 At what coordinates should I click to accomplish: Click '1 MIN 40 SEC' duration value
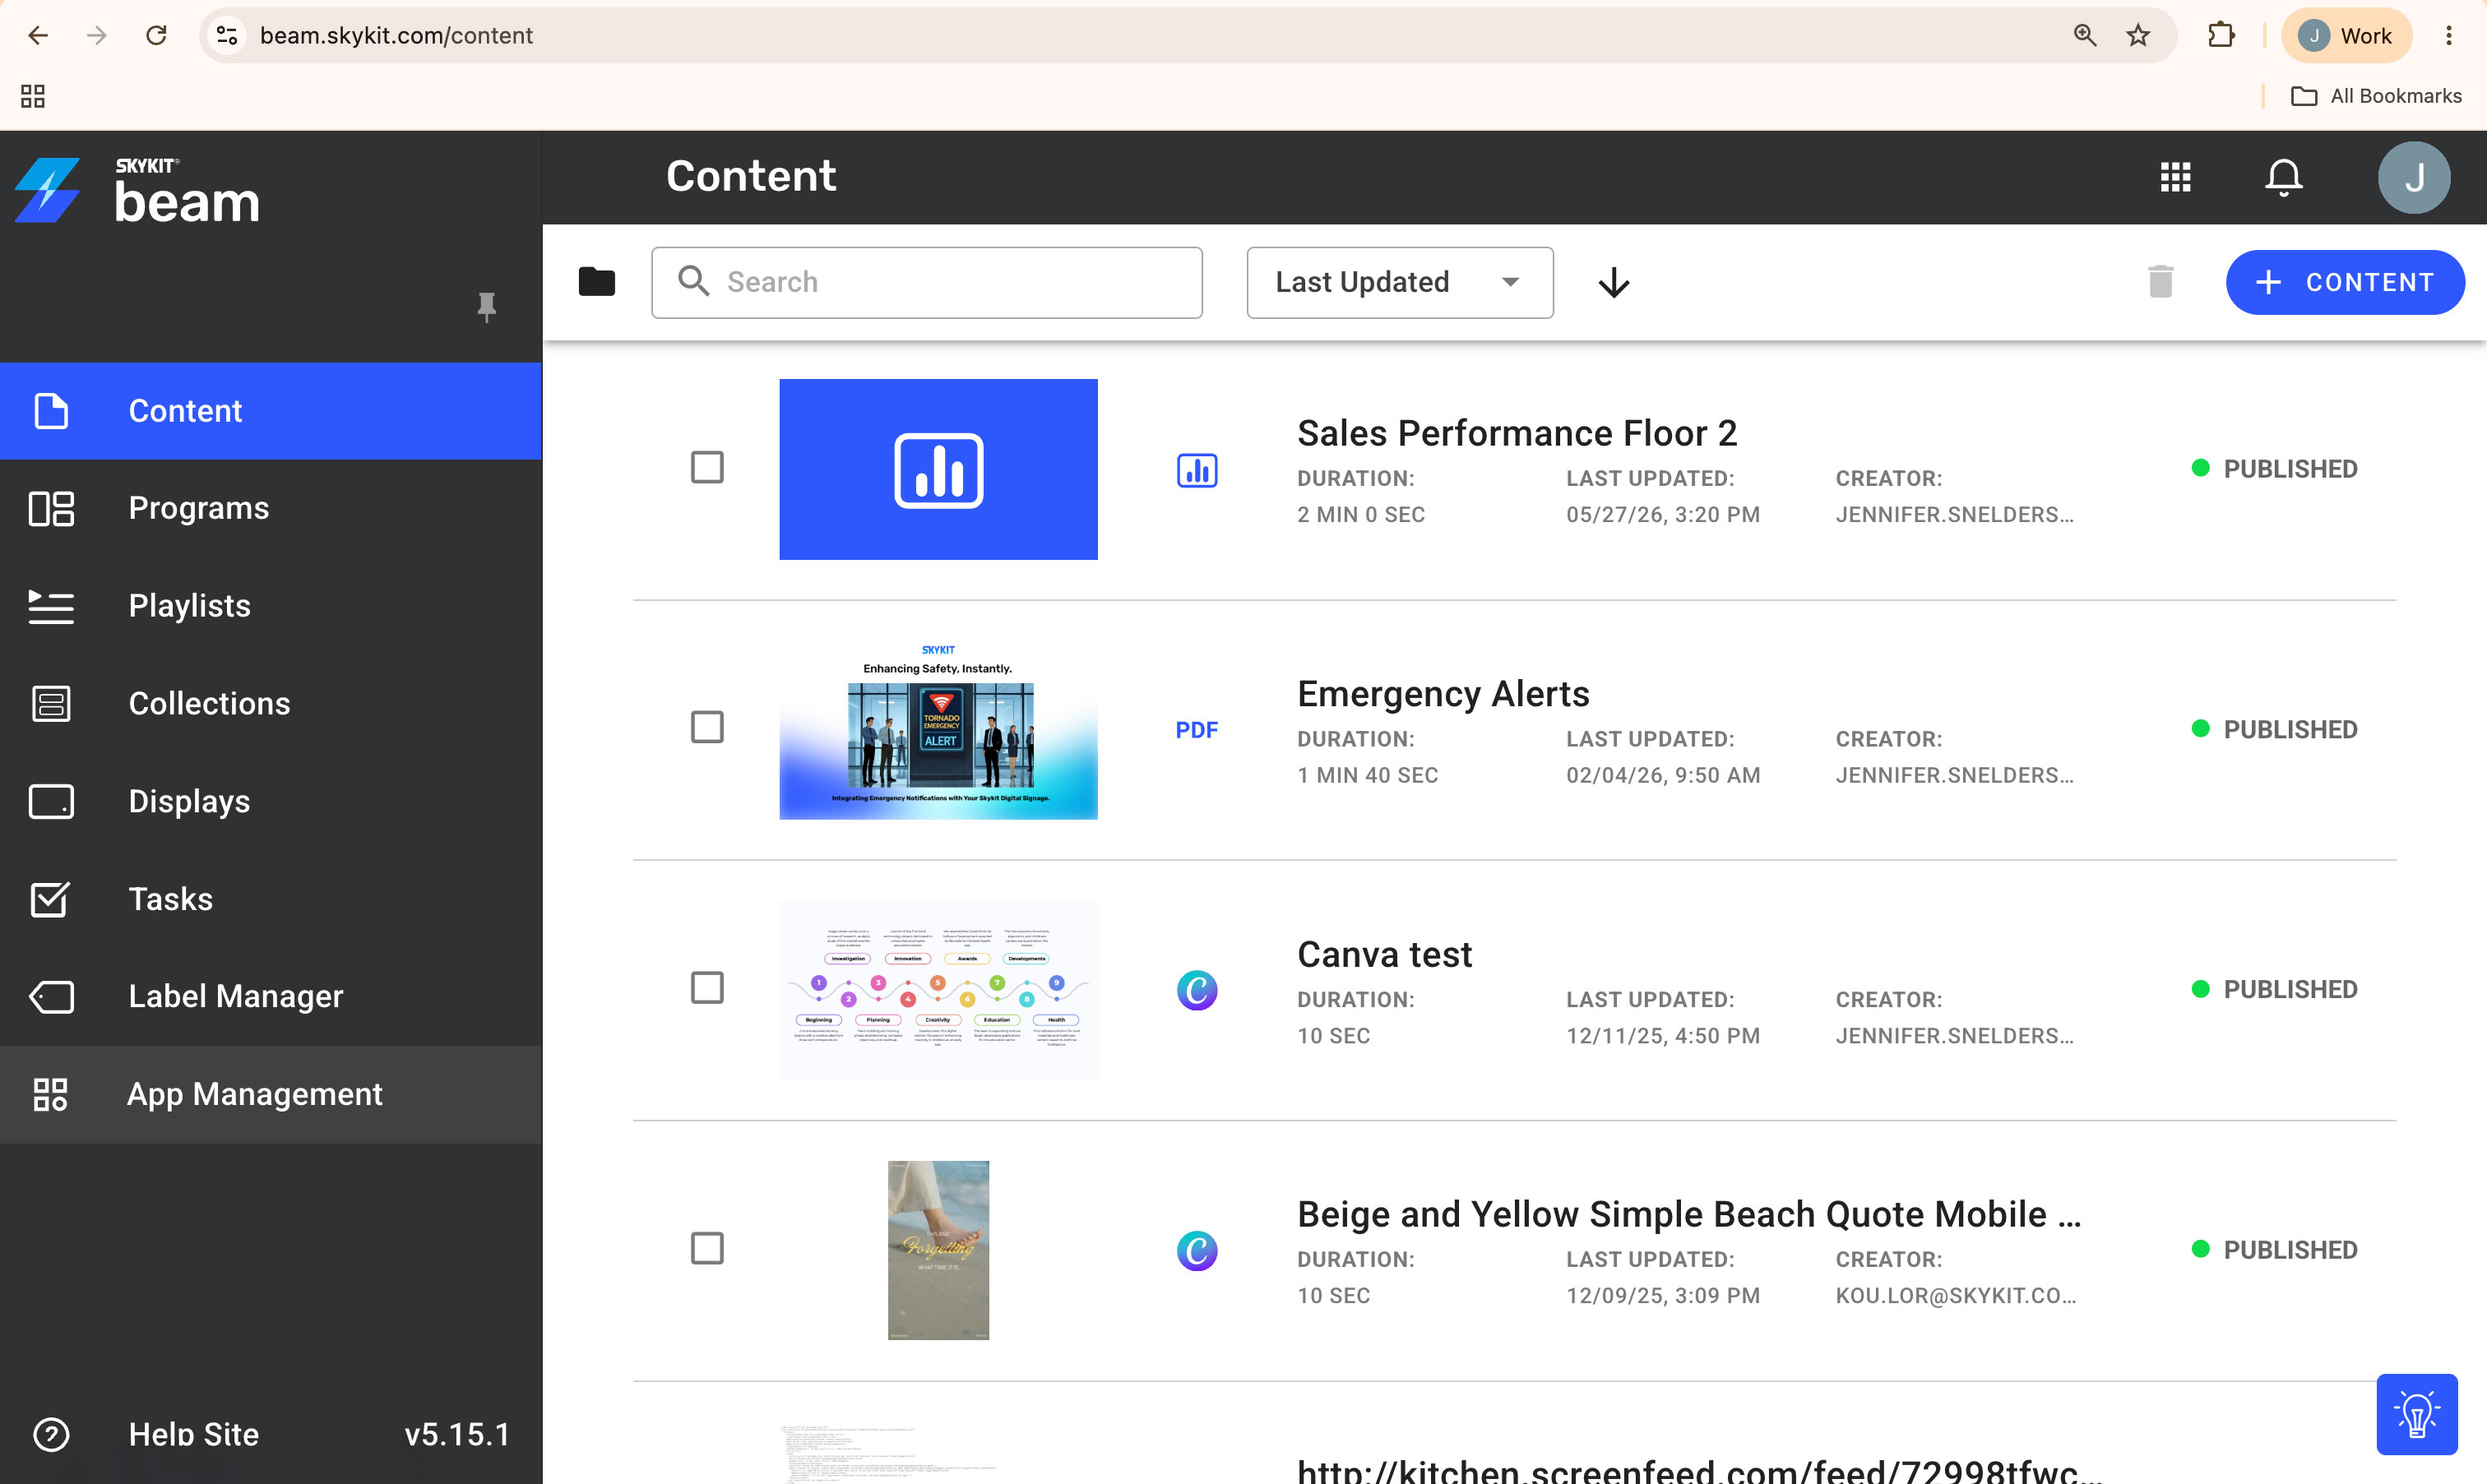click(x=1367, y=775)
